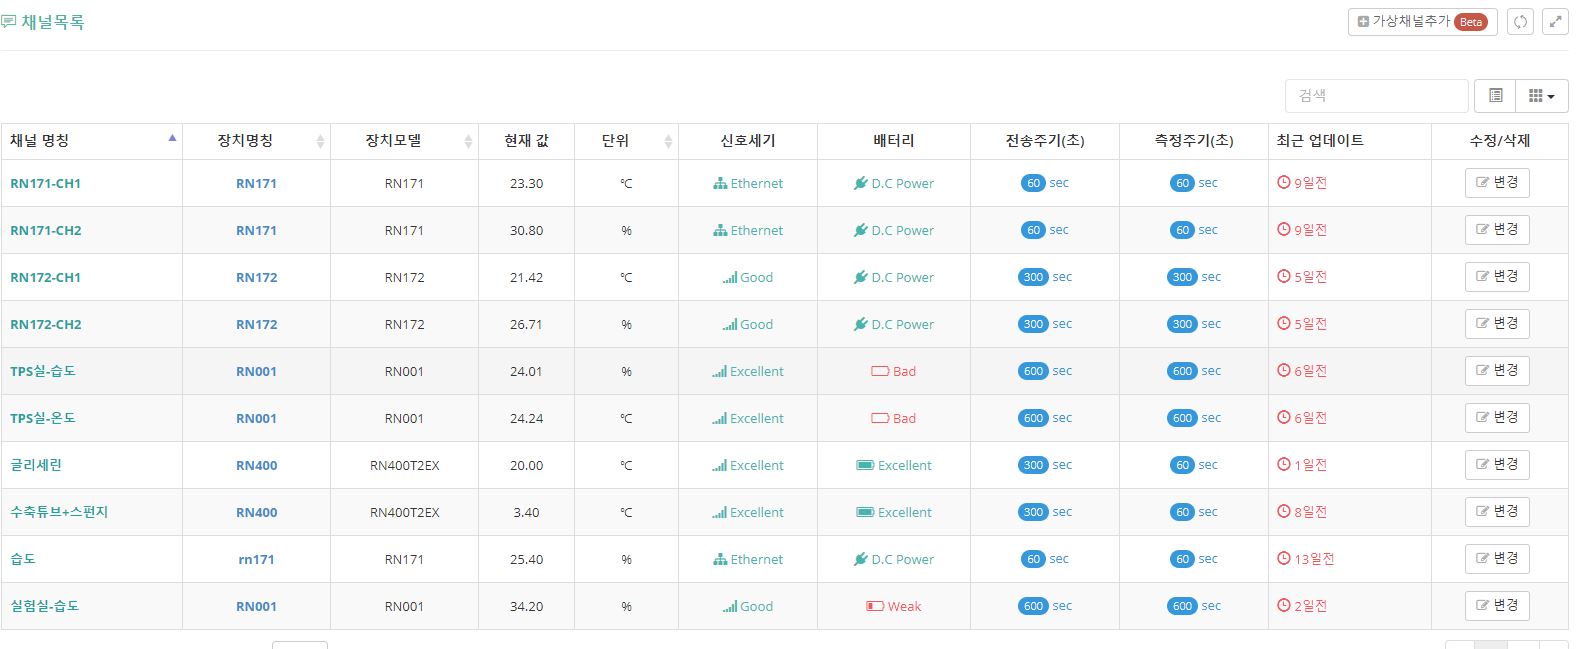This screenshot has height=649, width=1576.
Task: Open the RN172-CH2 channel link
Action: [x=46, y=324]
